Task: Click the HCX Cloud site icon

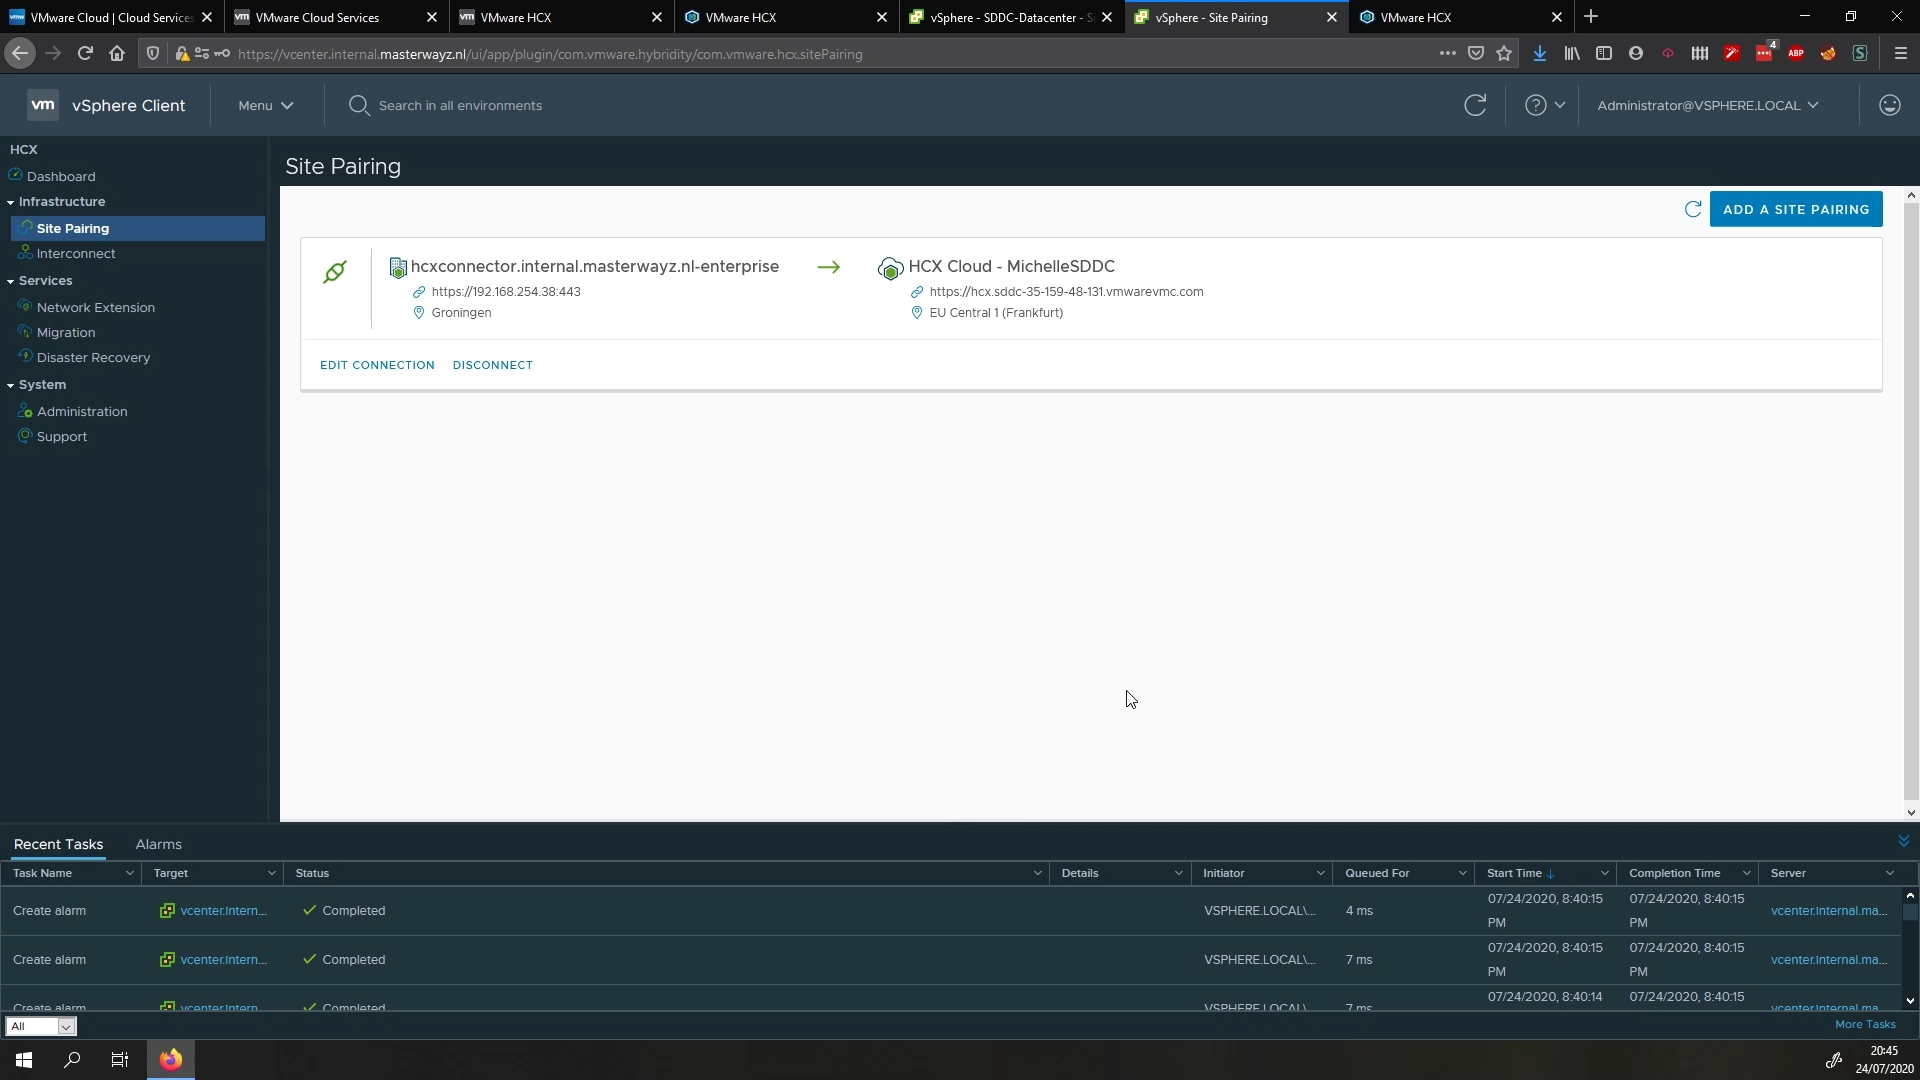Action: click(x=889, y=268)
